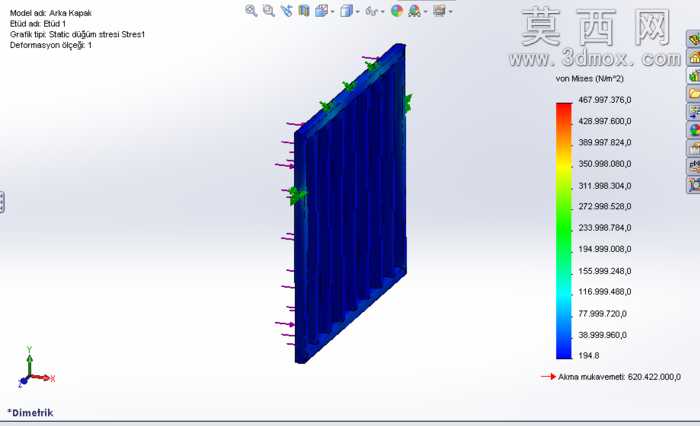Click the blue Z axis of the triad
The height and width of the screenshot is (426, 700).
tap(23, 381)
